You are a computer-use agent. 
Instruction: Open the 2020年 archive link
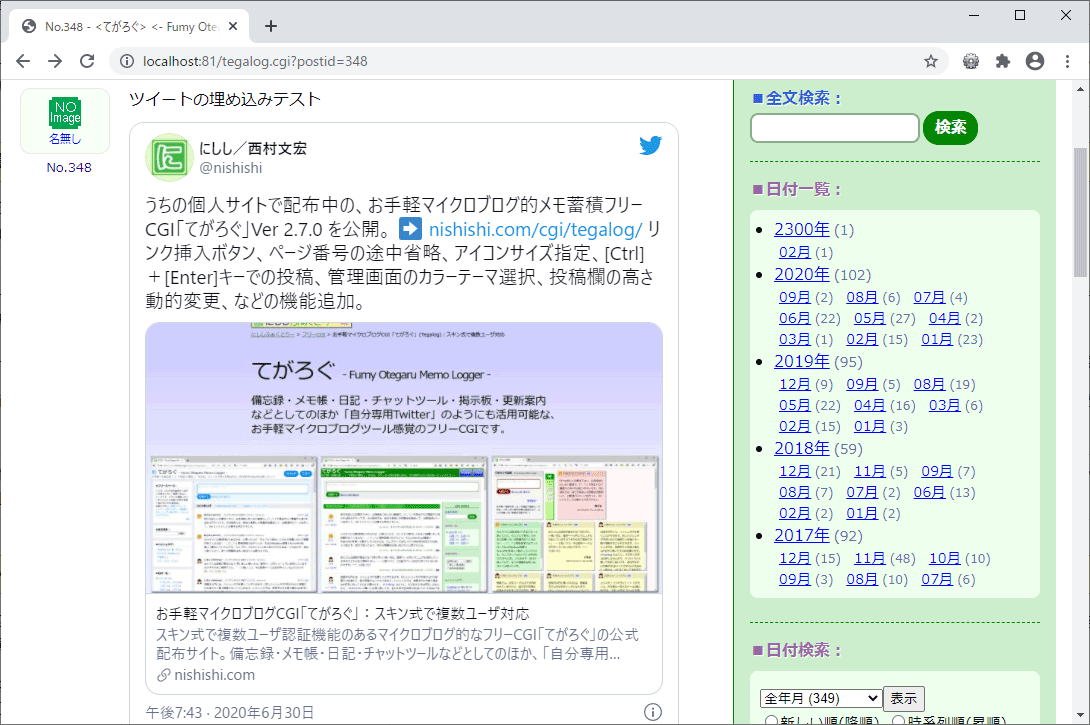click(802, 275)
